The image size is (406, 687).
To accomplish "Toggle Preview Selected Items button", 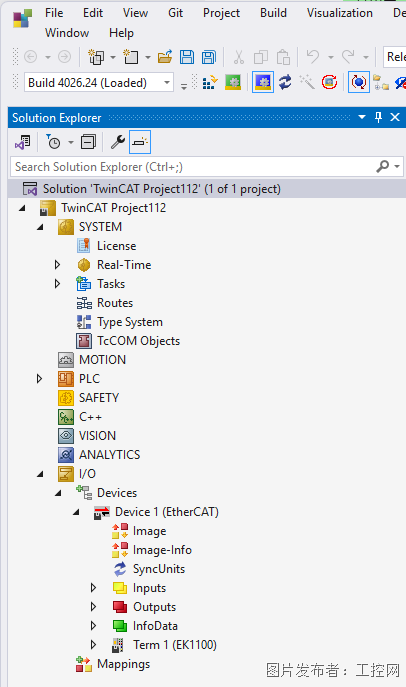I will 140,142.
